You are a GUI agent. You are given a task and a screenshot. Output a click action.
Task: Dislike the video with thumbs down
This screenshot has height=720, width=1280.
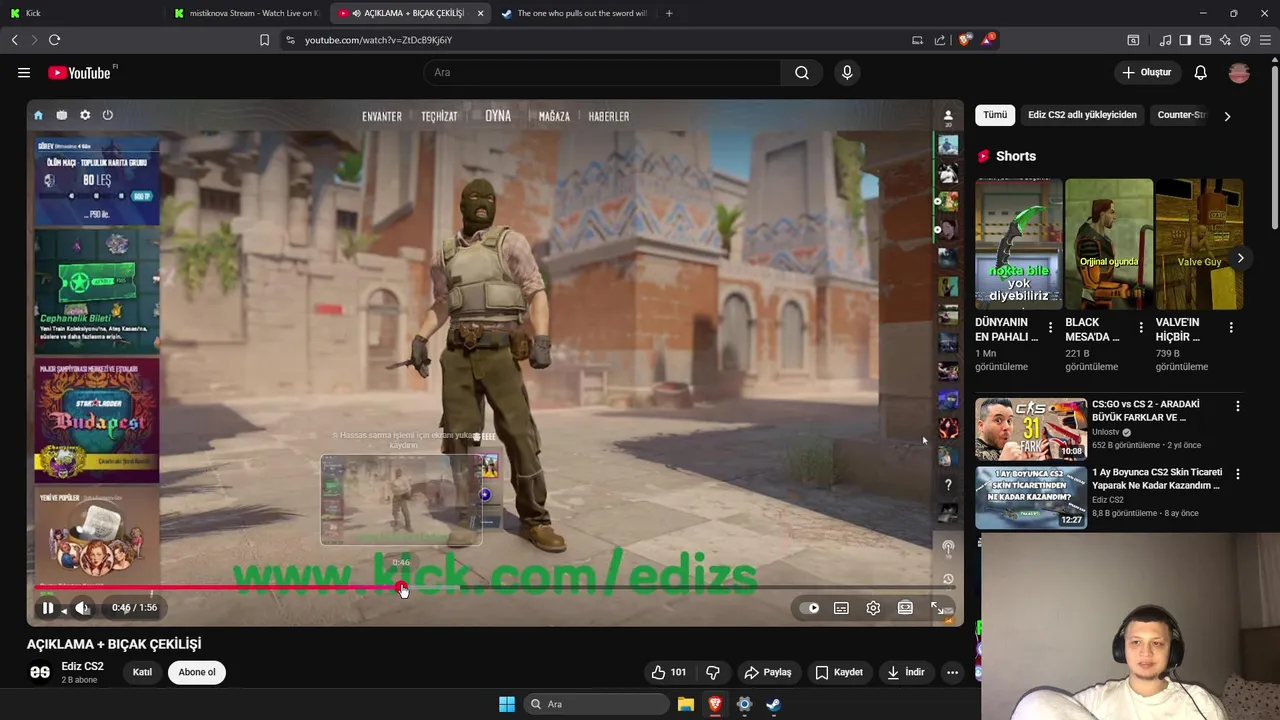pos(713,672)
